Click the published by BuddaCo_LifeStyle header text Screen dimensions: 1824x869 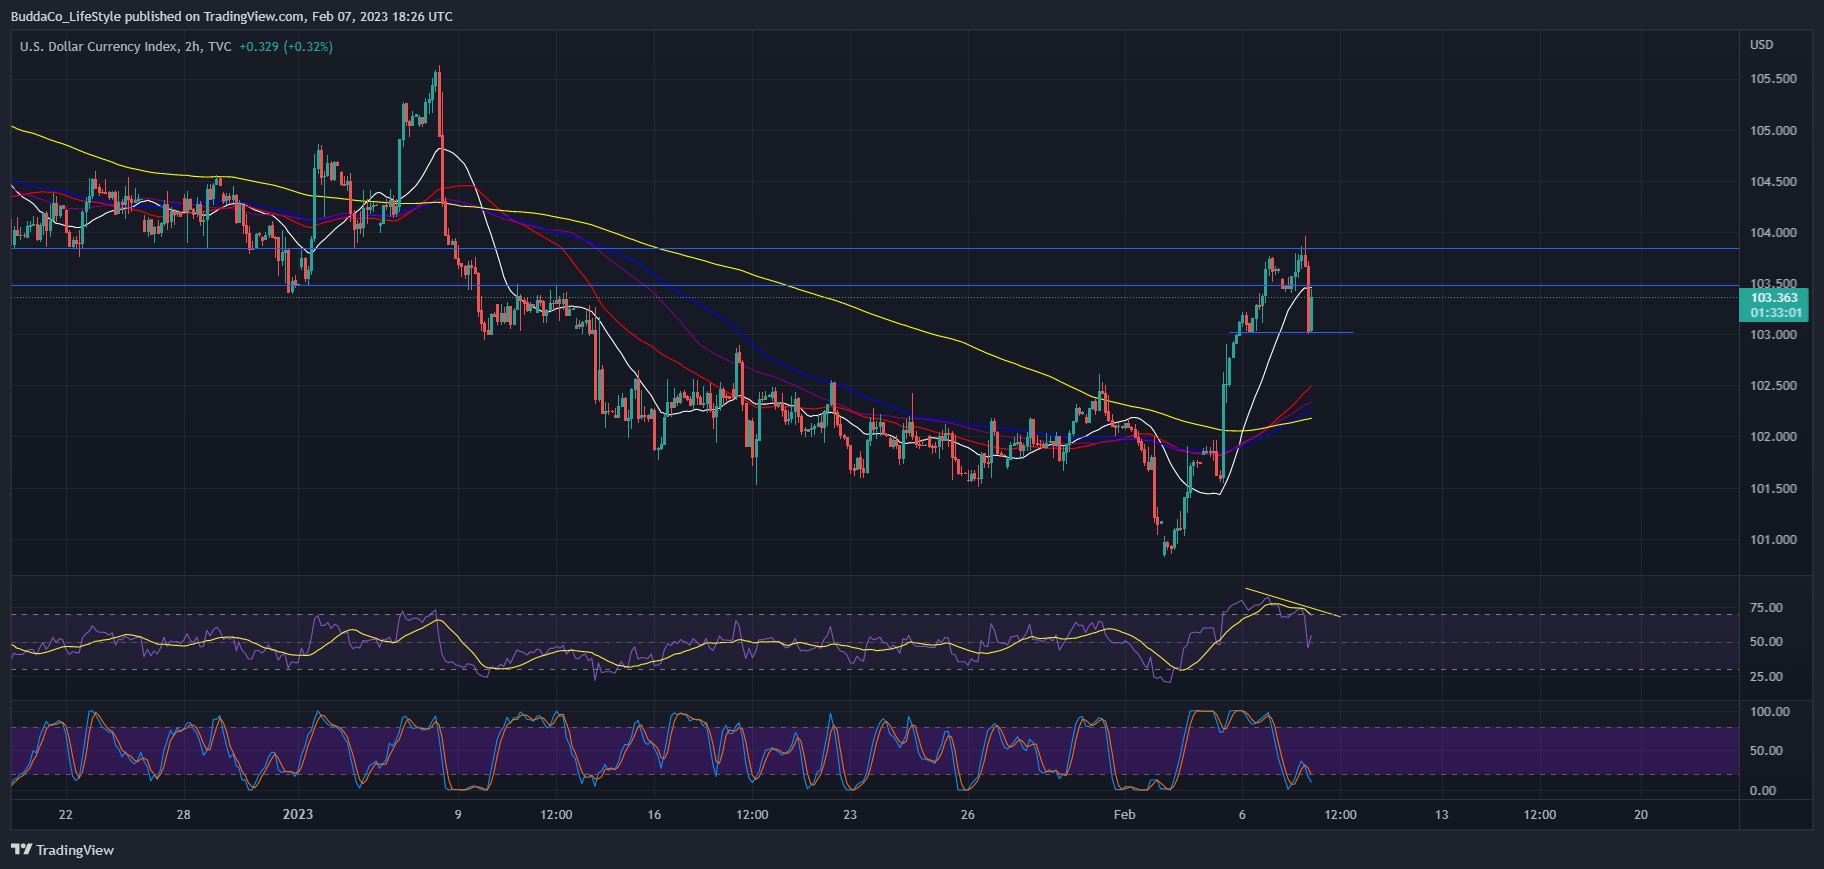coord(231,16)
